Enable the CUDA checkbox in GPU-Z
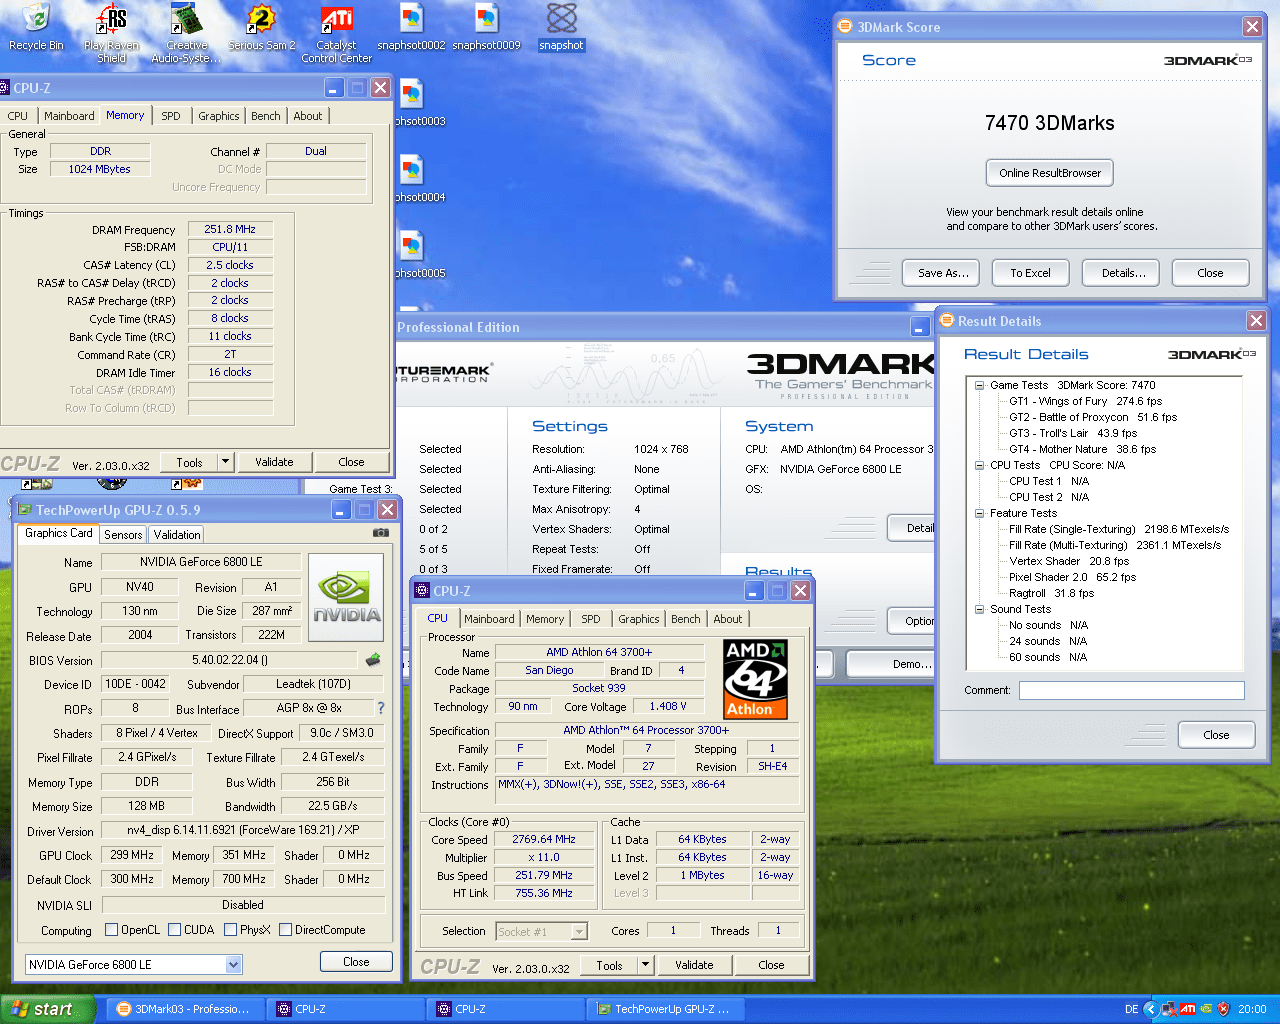The image size is (1280, 1024). [x=174, y=930]
